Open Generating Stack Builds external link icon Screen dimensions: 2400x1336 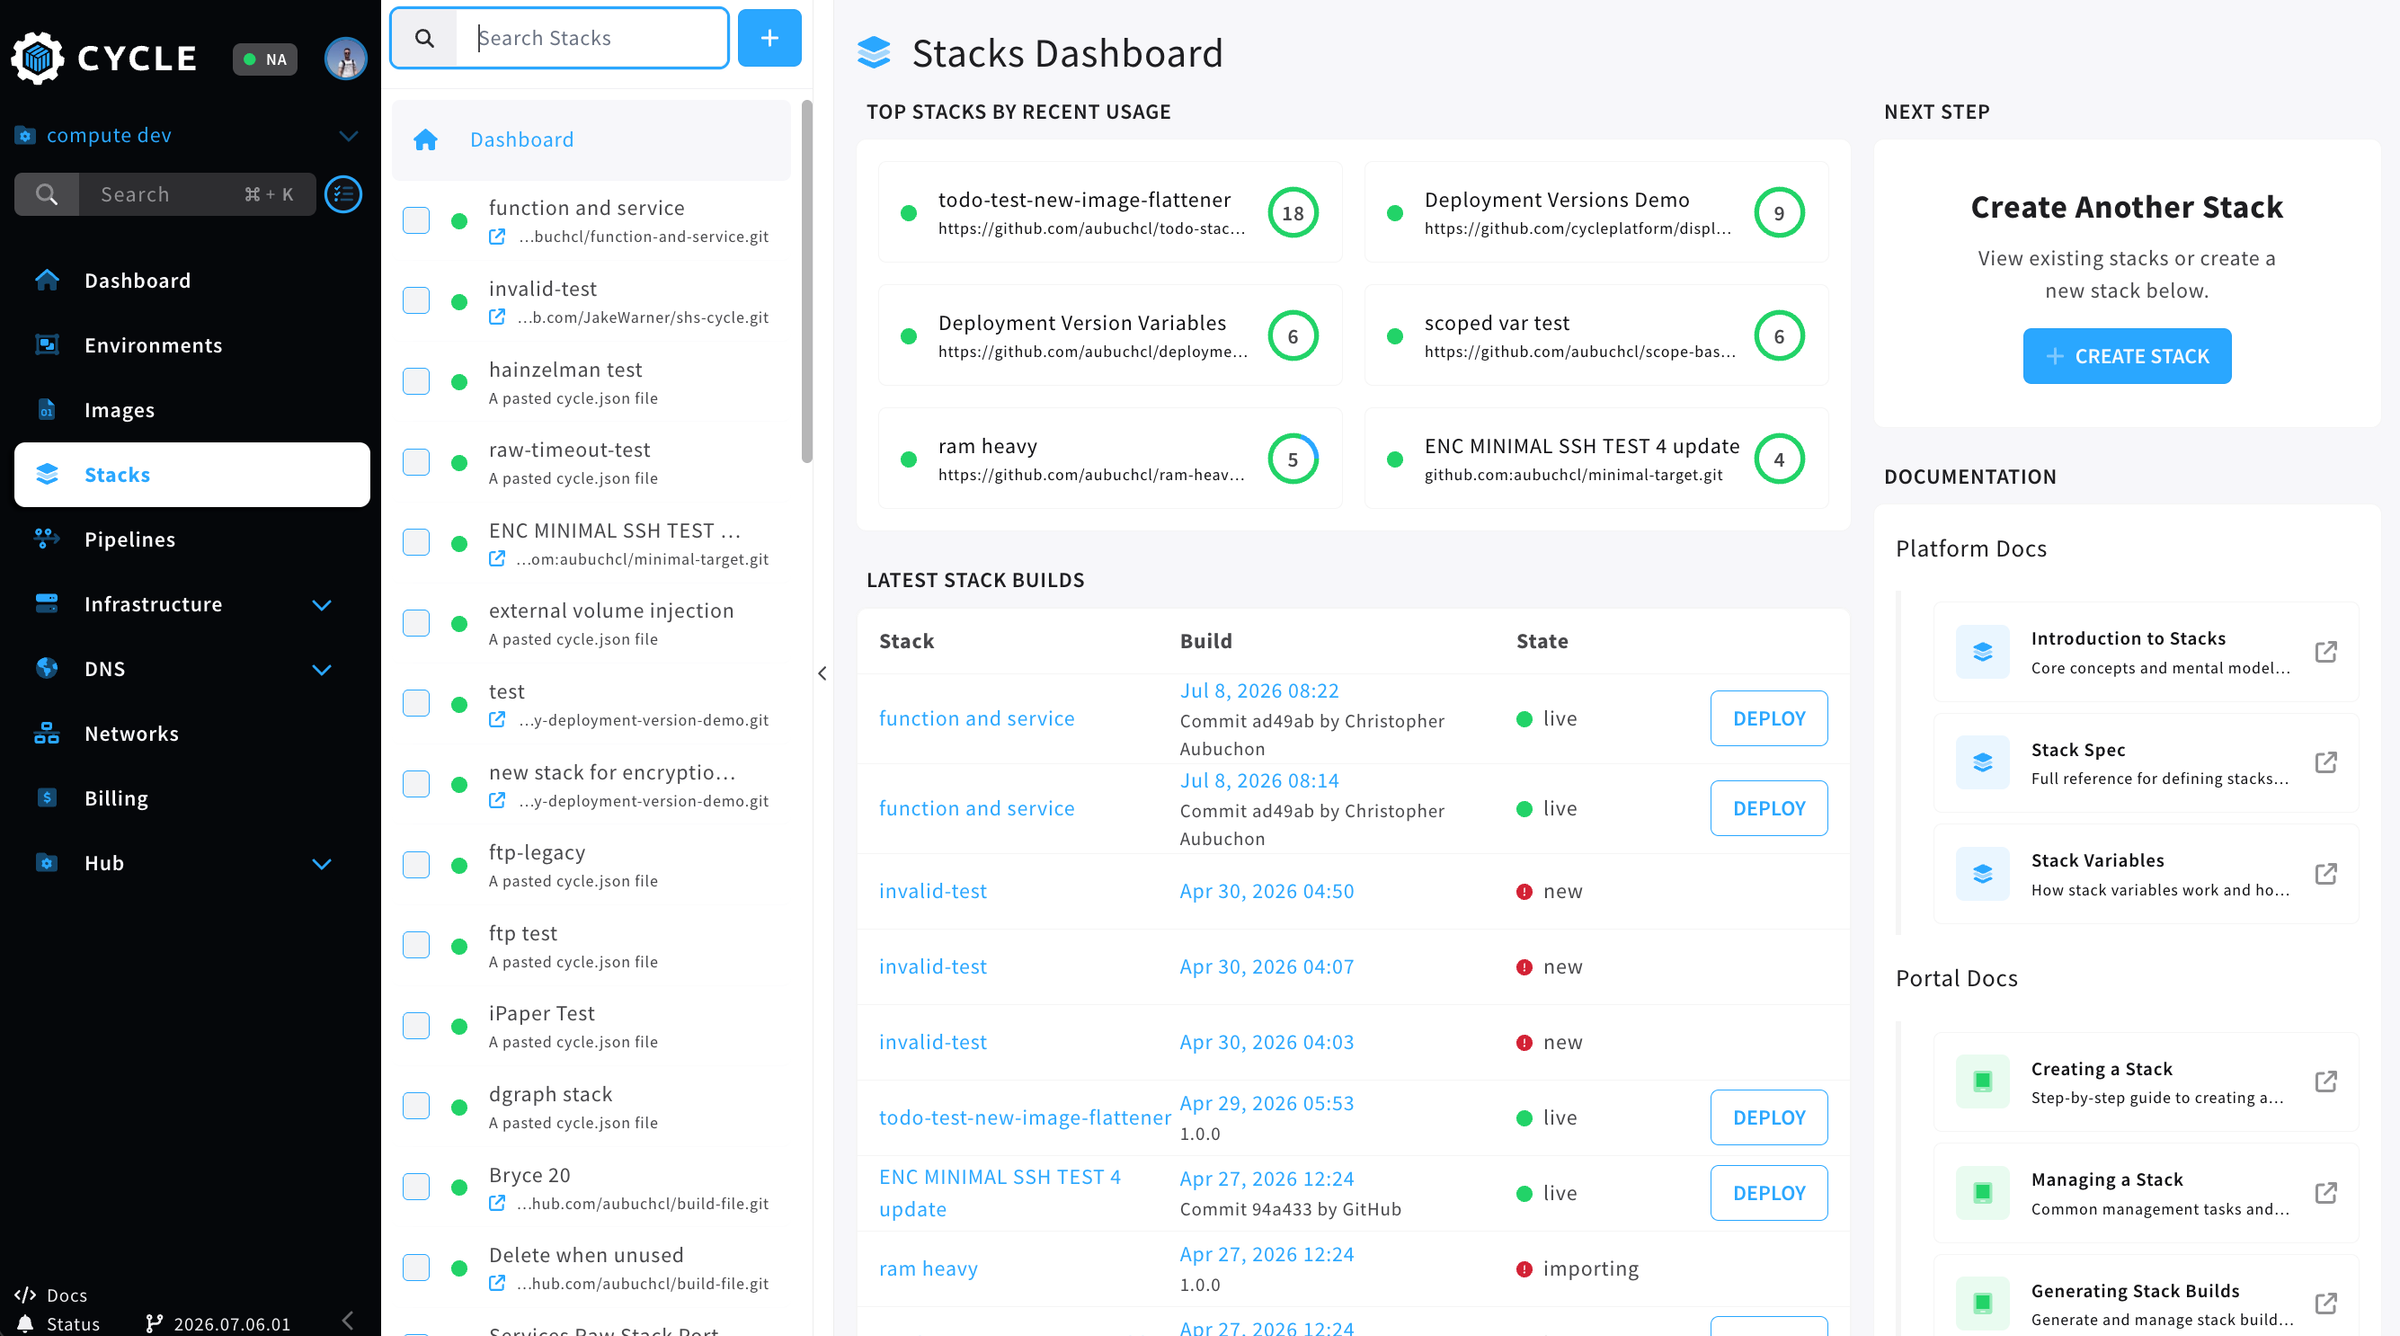pyautogui.click(x=2326, y=1304)
